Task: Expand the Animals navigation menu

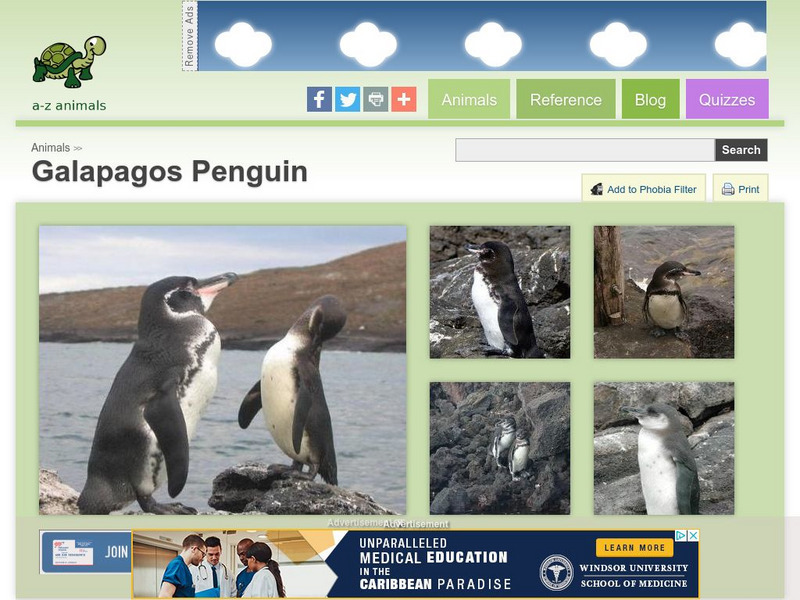Action: (x=469, y=99)
